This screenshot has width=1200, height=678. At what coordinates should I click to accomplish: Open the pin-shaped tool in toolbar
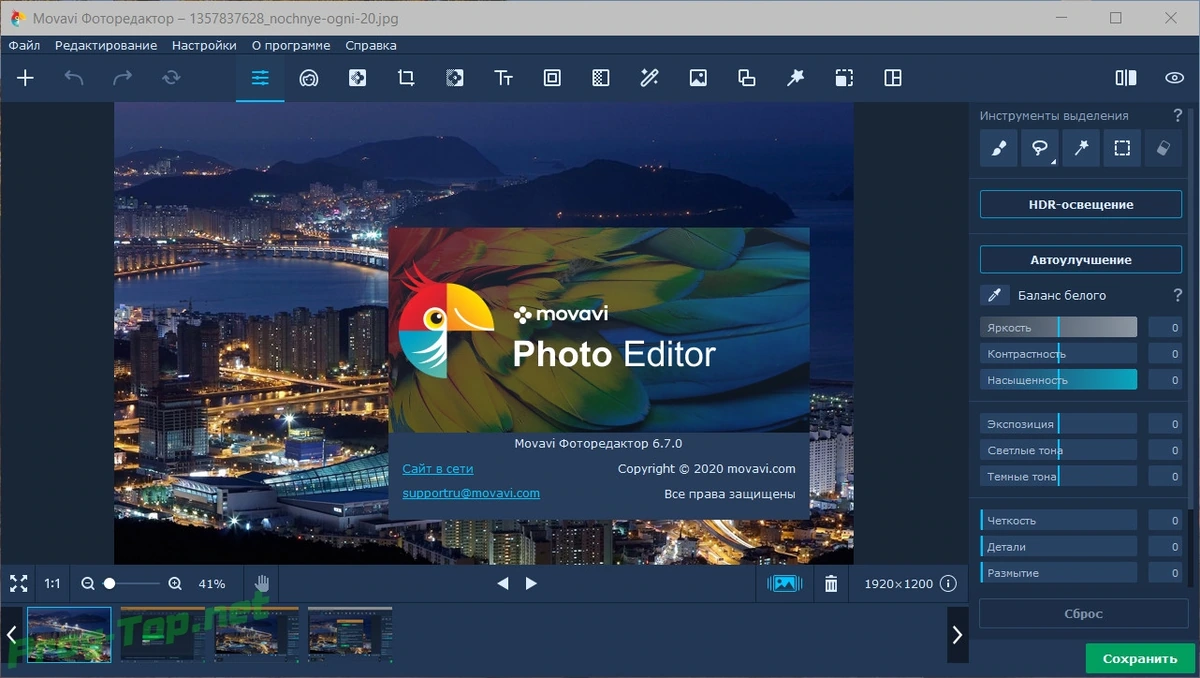coord(795,78)
